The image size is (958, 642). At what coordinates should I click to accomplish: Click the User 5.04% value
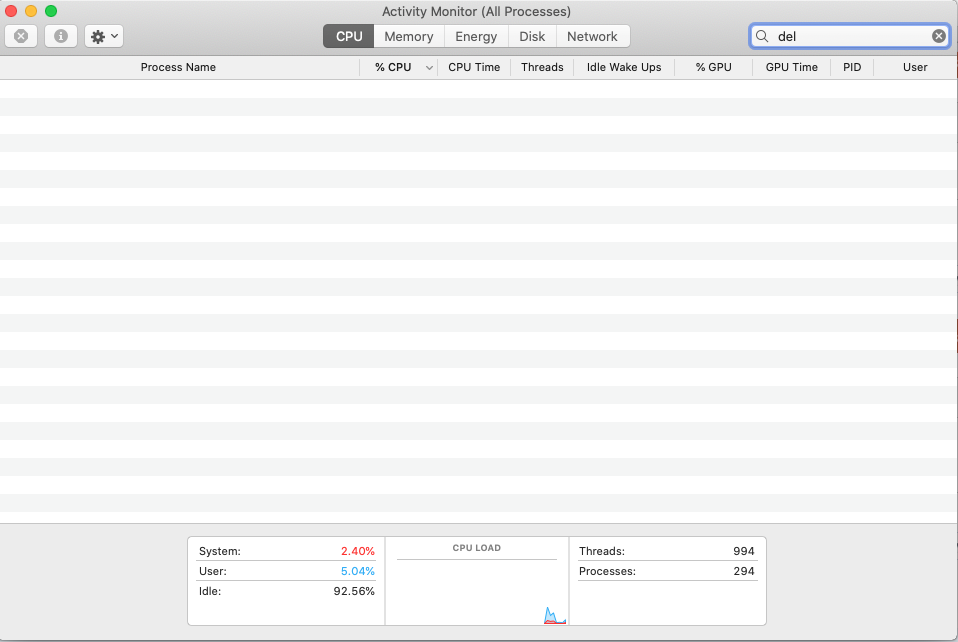coord(357,571)
